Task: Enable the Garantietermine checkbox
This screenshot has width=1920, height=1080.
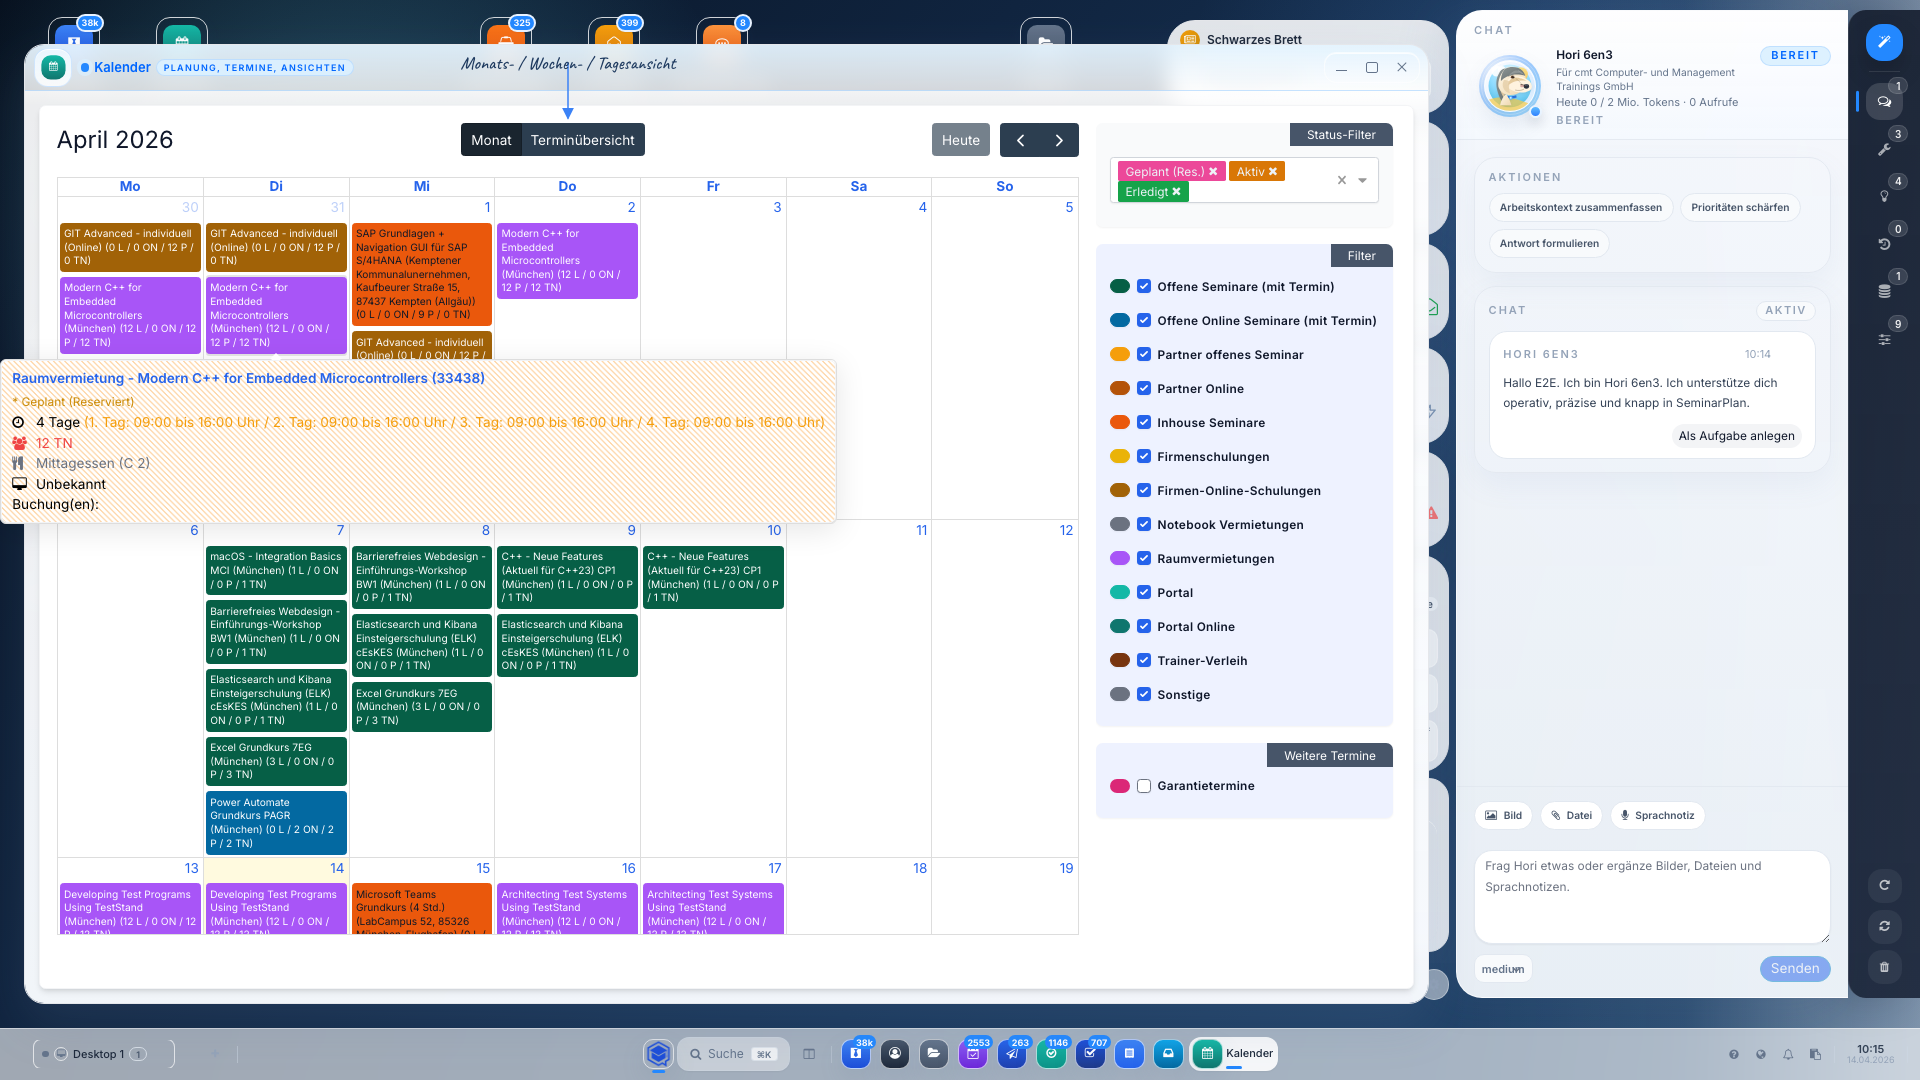Action: tap(1144, 786)
